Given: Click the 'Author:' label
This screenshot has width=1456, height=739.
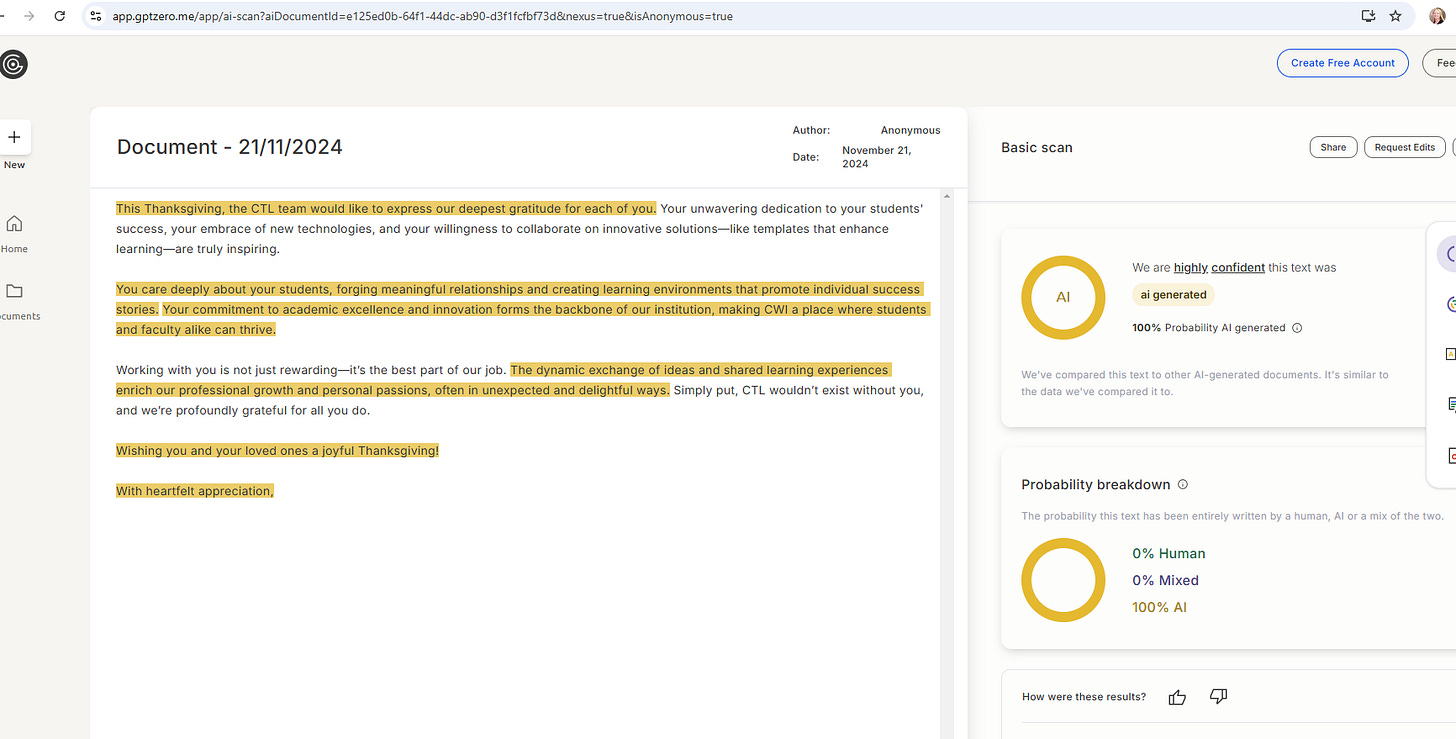Looking at the screenshot, I should pos(811,130).
